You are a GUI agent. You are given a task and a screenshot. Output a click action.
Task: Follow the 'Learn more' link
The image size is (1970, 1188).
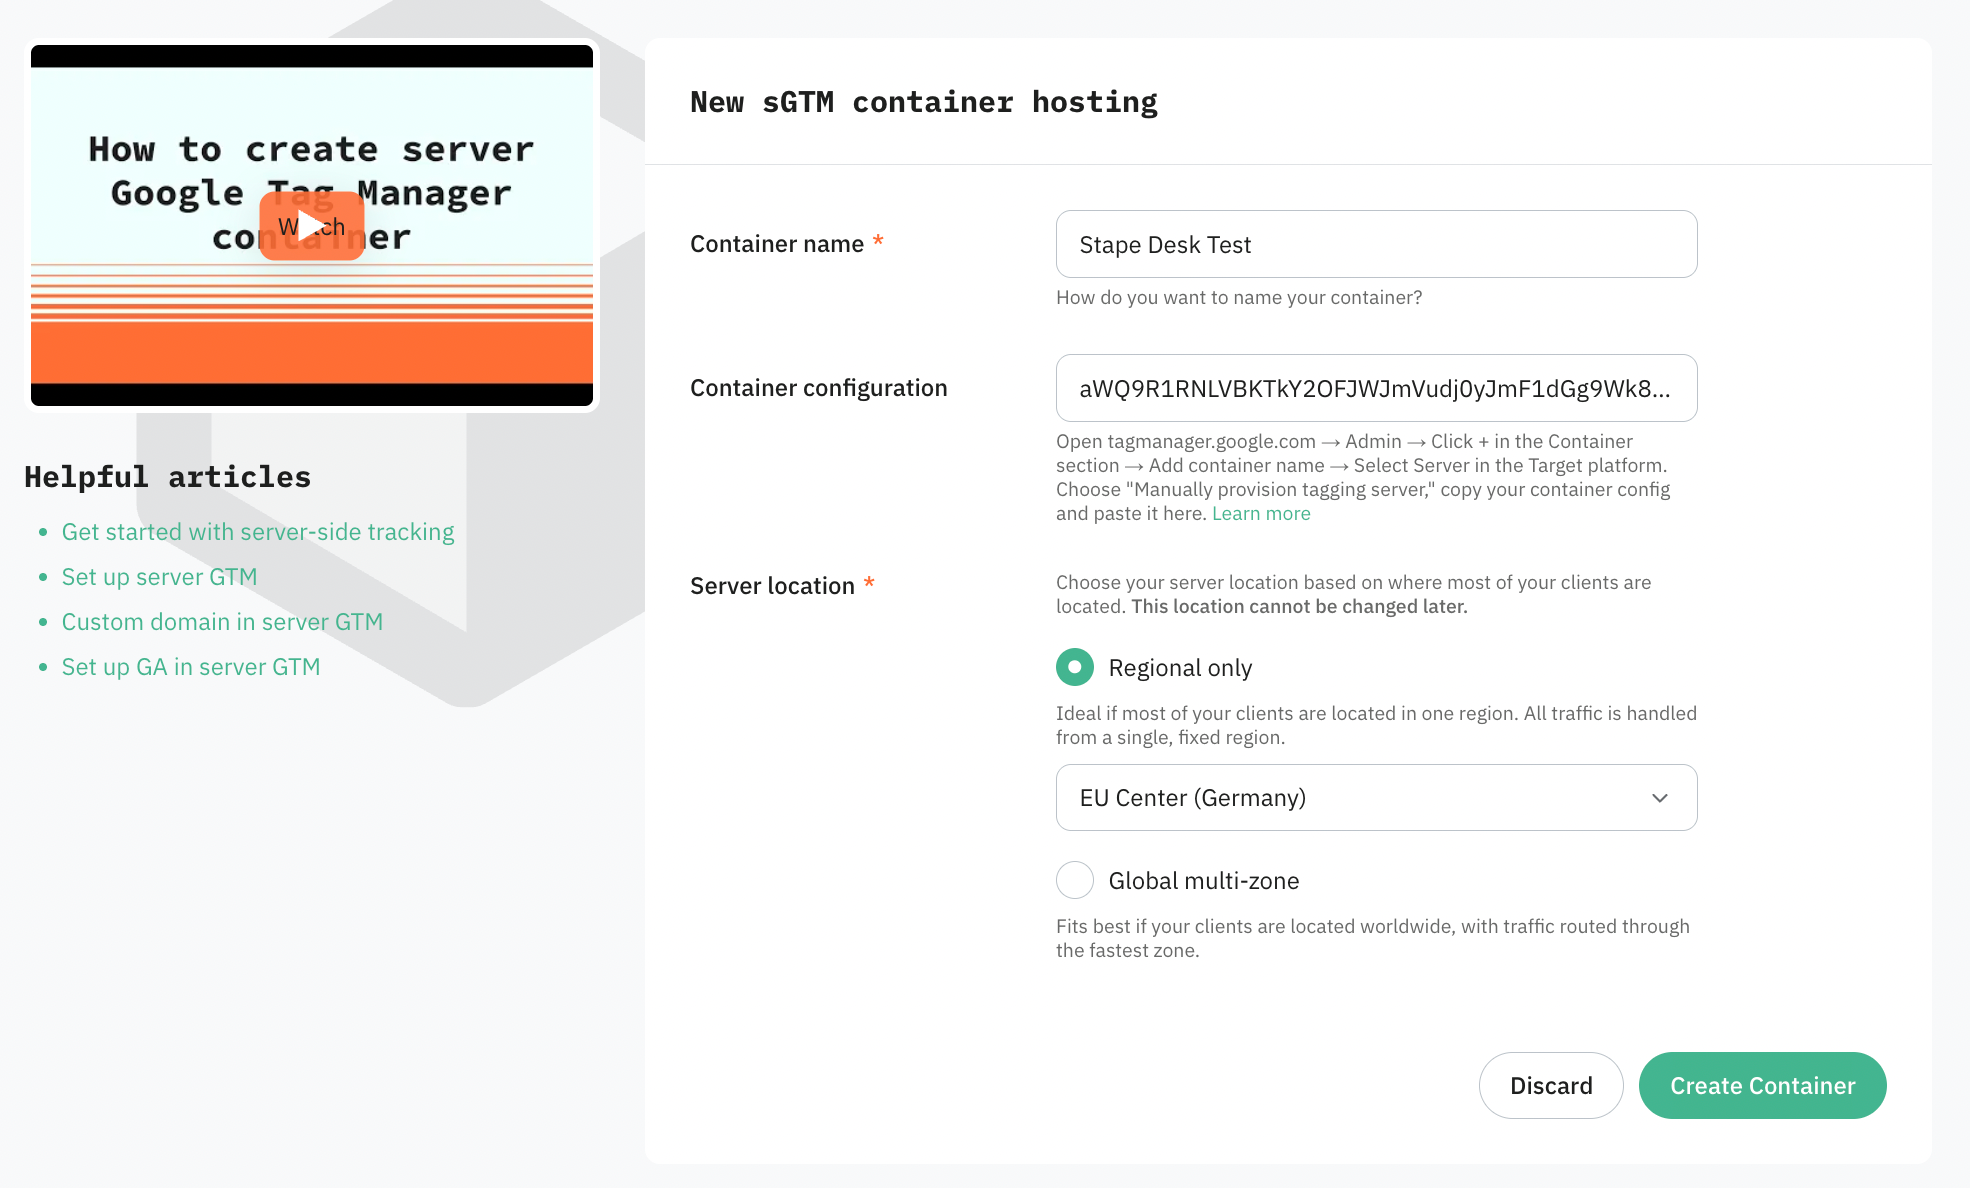(1261, 513)
